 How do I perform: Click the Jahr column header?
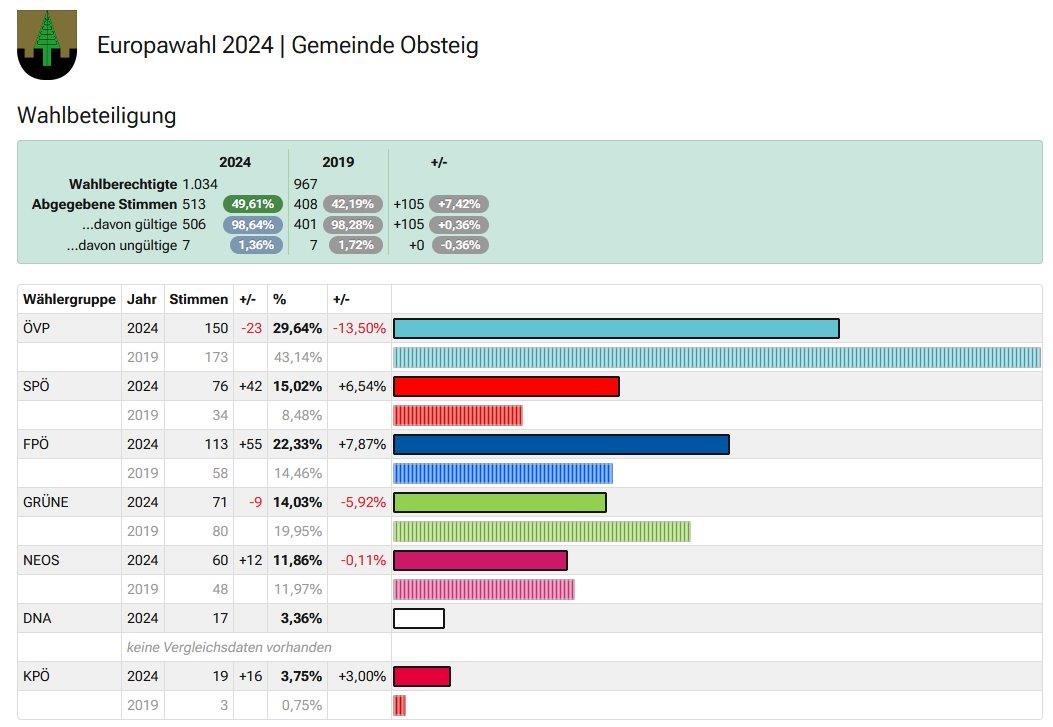[142, 299]
